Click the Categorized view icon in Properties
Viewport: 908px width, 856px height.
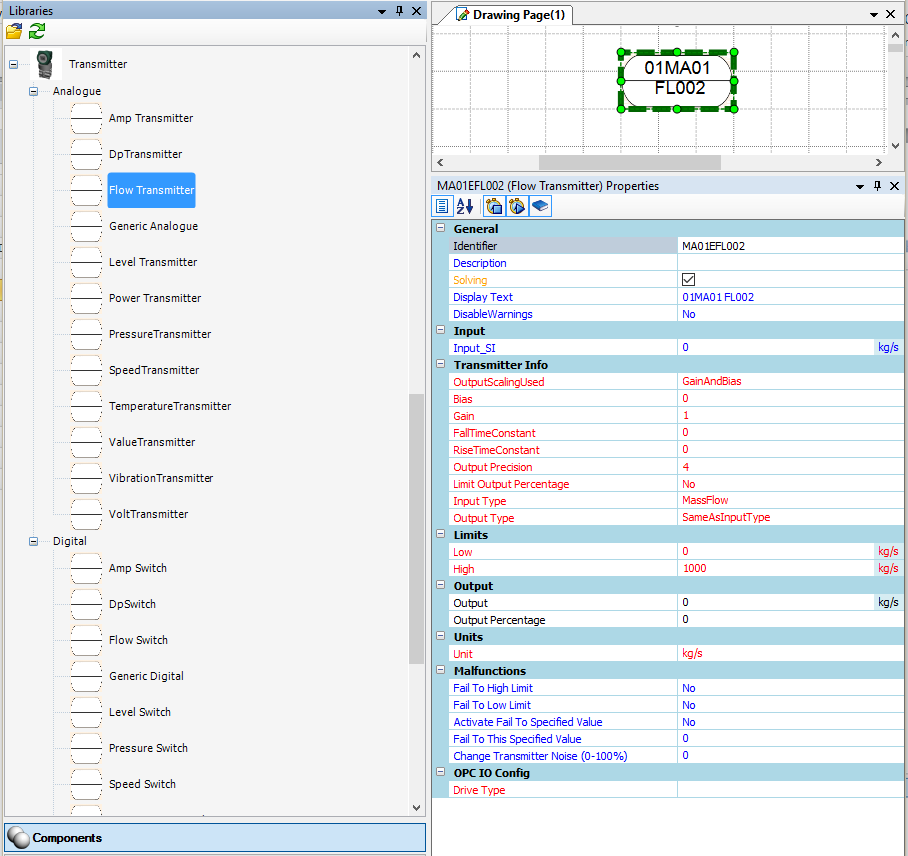pos(442,207)
